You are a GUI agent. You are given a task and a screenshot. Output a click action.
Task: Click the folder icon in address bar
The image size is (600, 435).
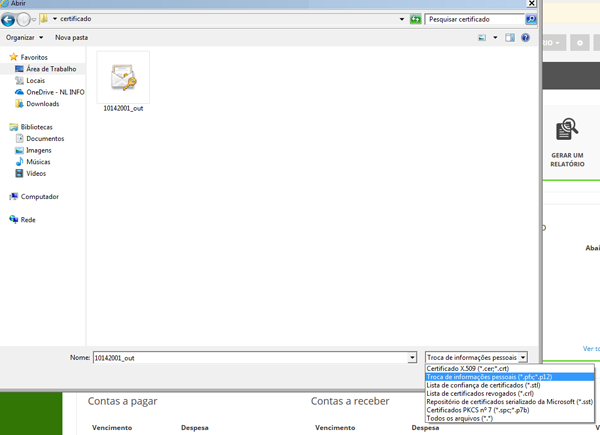(44, 19)
